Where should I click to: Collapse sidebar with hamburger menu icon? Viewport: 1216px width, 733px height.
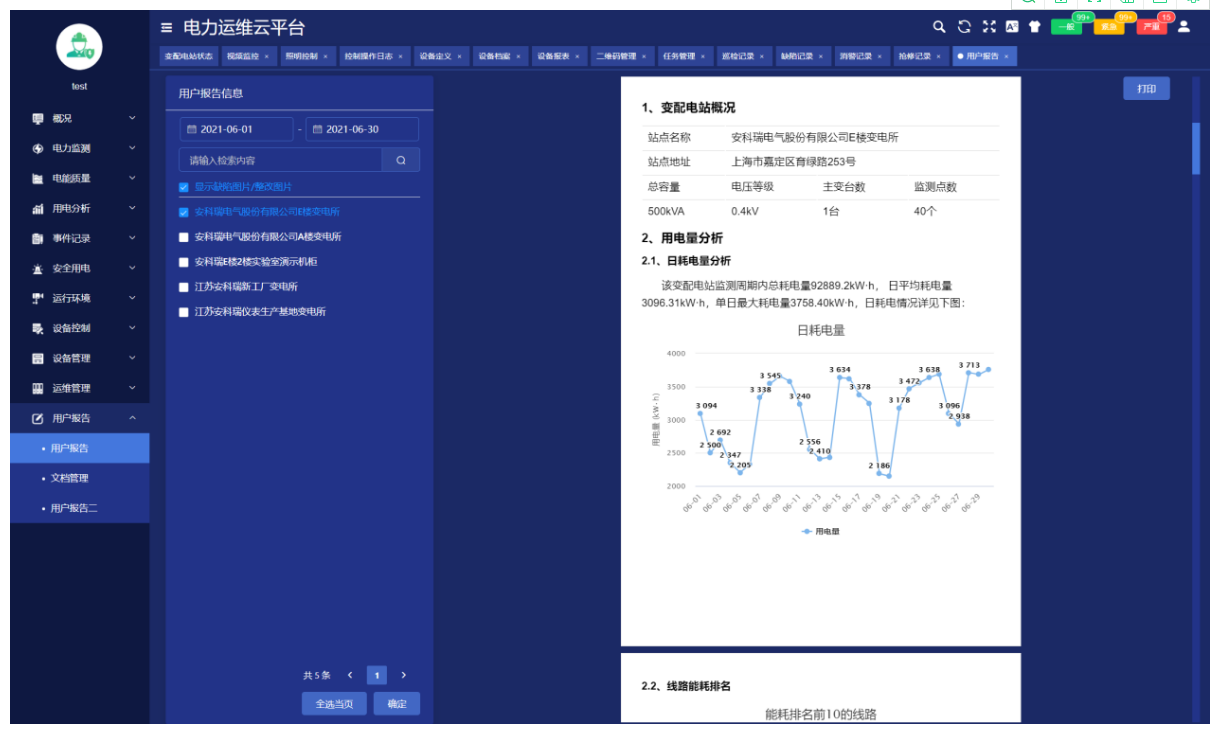[167, 27]
